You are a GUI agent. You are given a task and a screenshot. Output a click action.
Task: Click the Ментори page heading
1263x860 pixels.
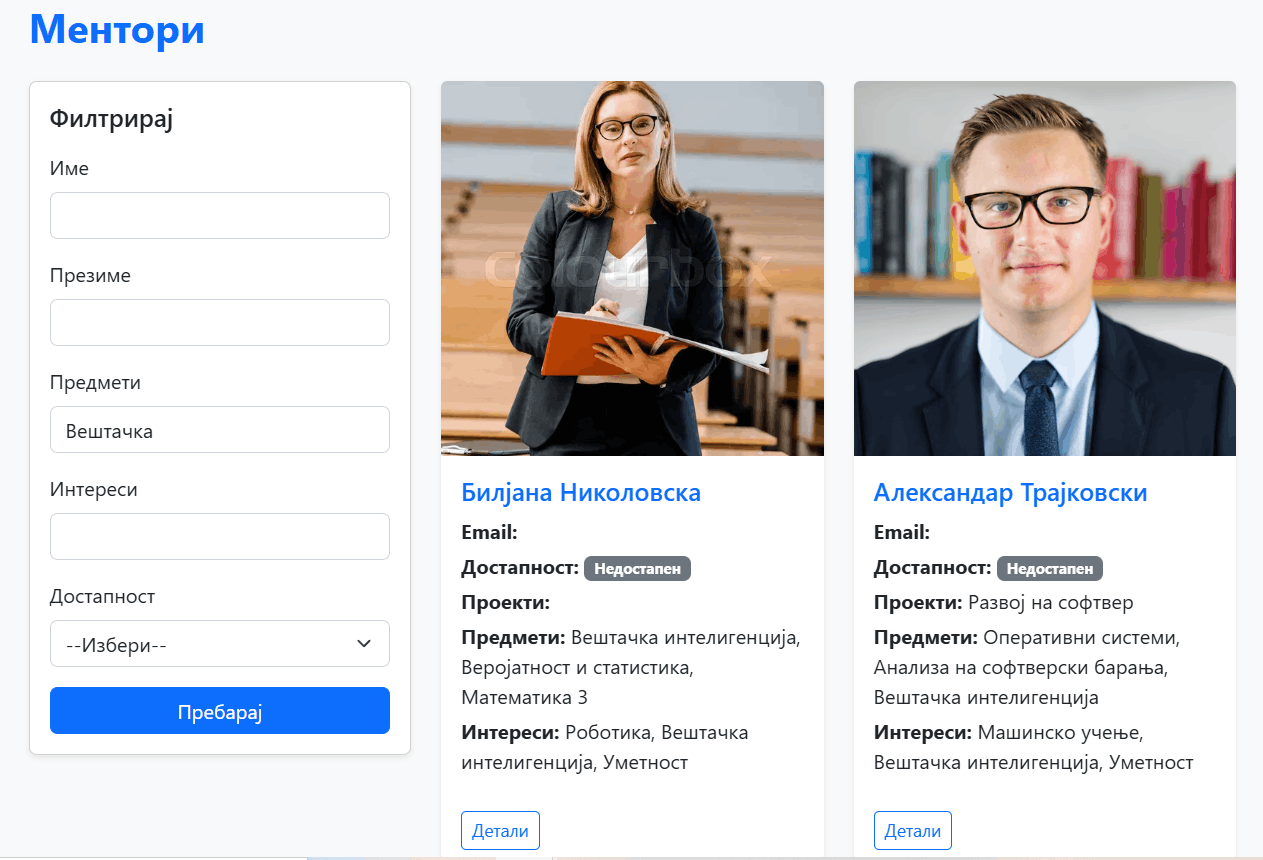[x=117, y=28]
